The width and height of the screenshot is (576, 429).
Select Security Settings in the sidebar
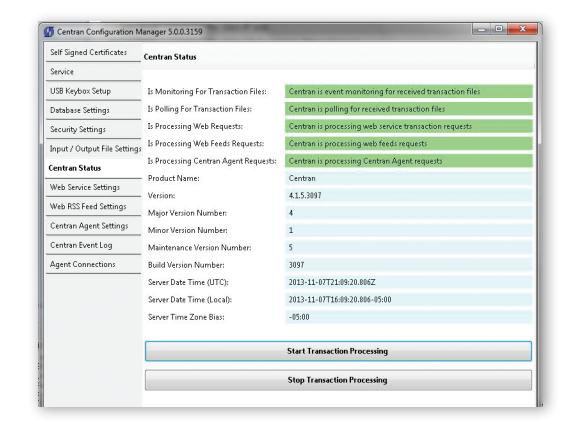coord(93,129)
